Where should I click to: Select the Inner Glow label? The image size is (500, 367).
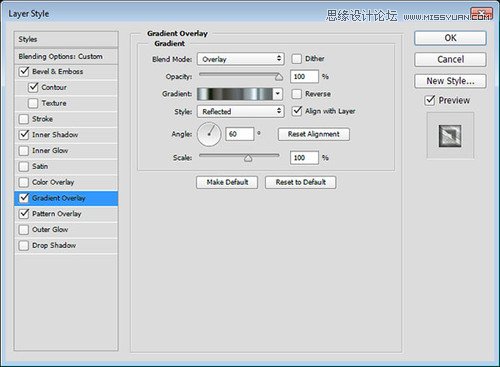click(50, 151)
